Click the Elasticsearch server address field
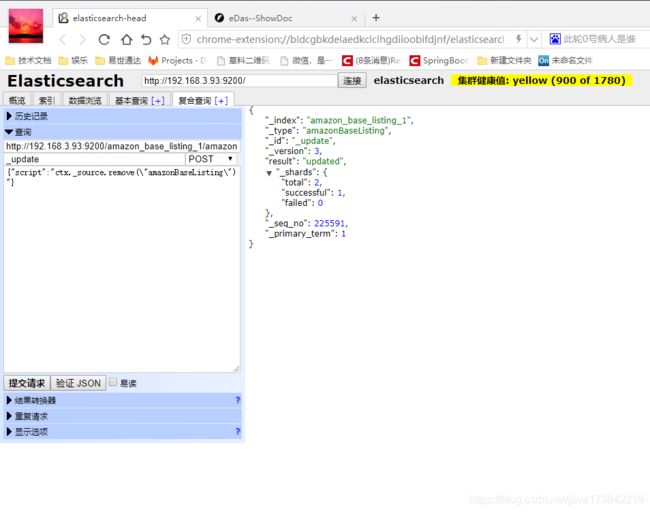 [238, 81]
